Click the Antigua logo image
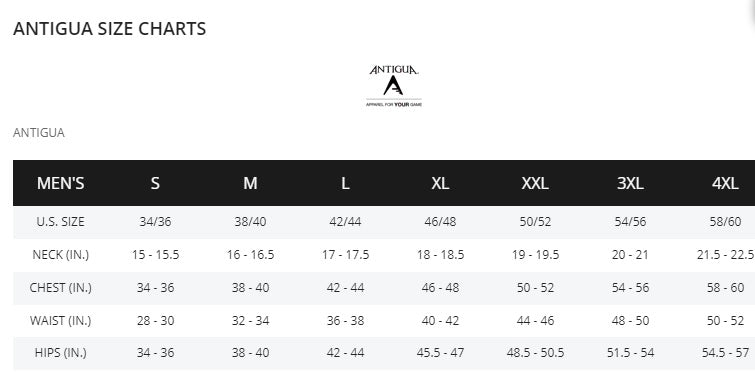 pos(394,86)
